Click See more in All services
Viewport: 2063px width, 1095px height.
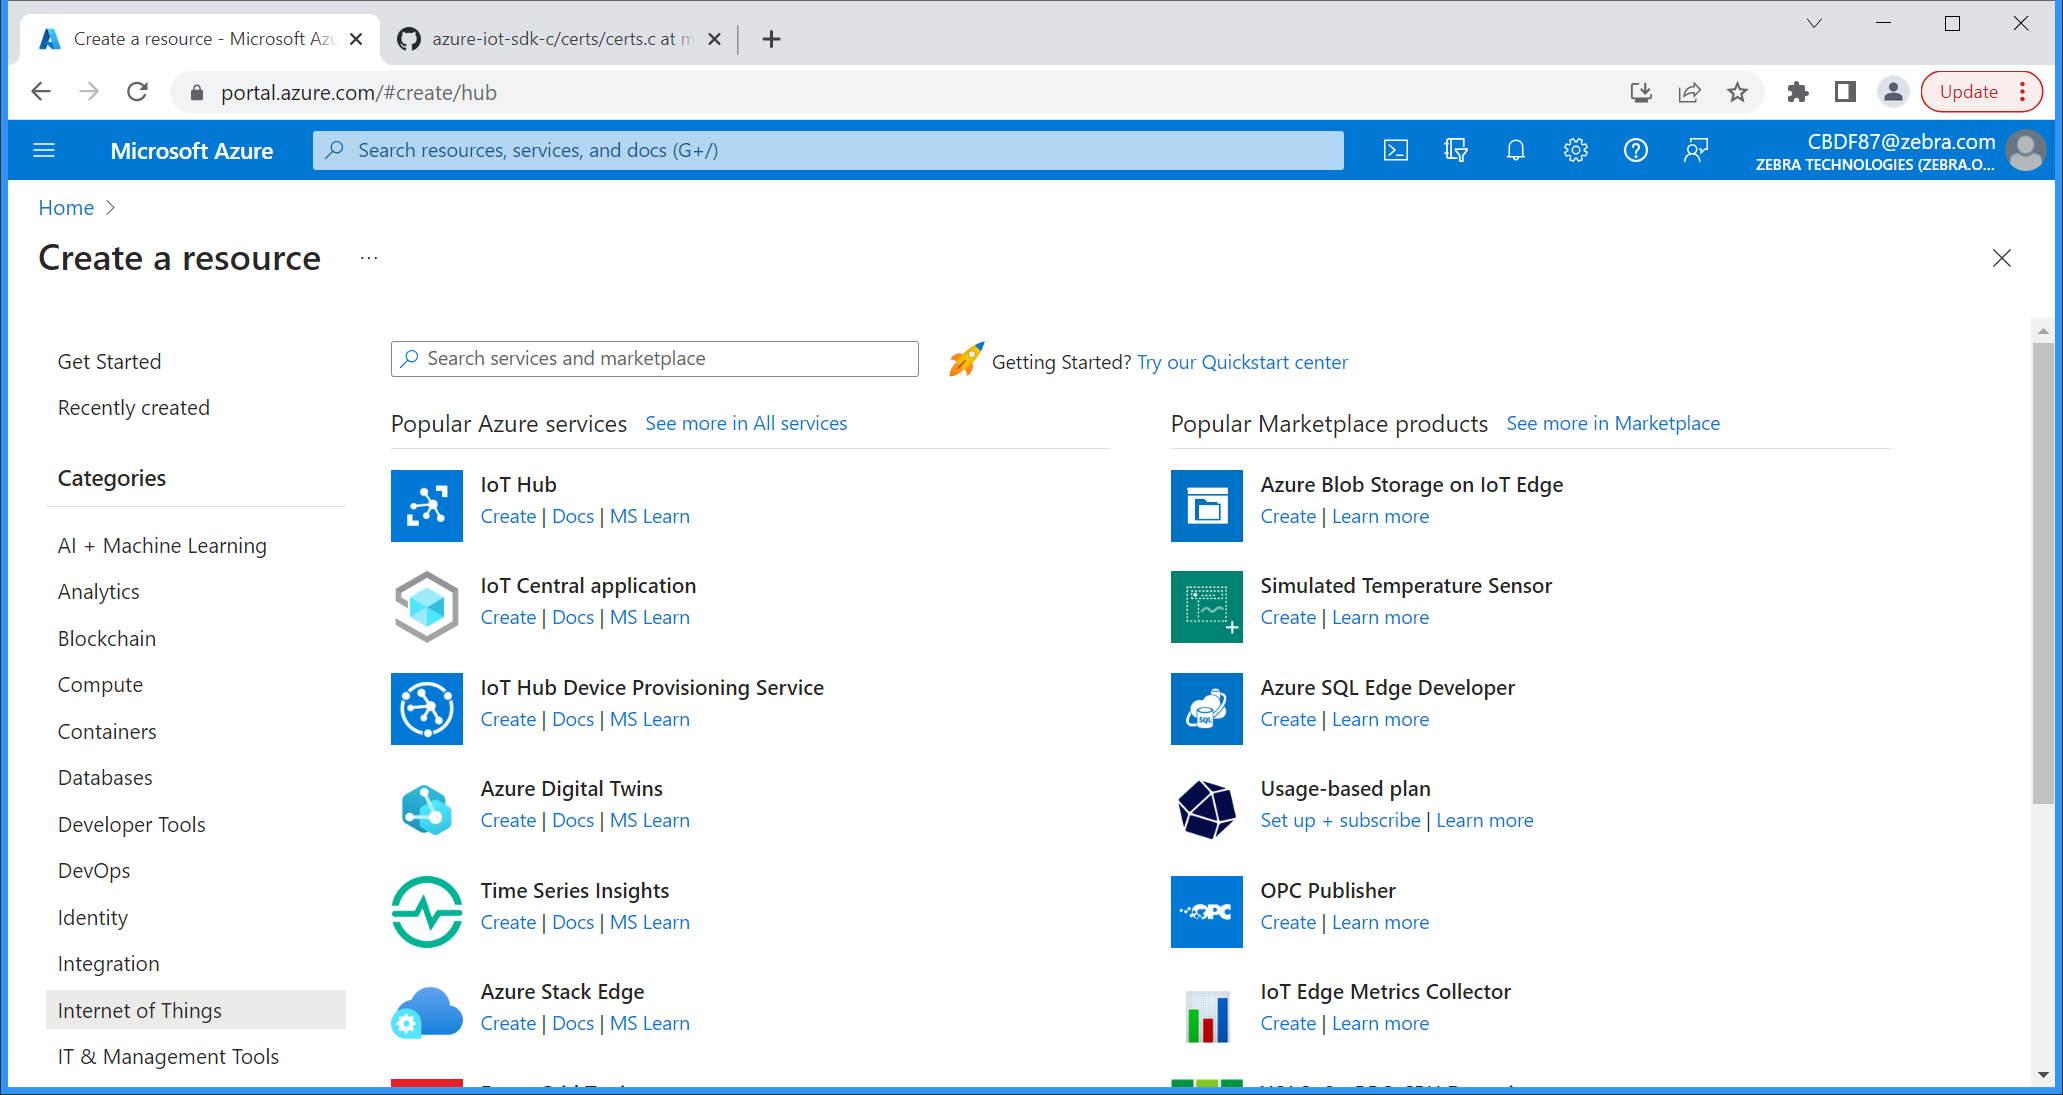pyautogui.click(x=746, y=423)
